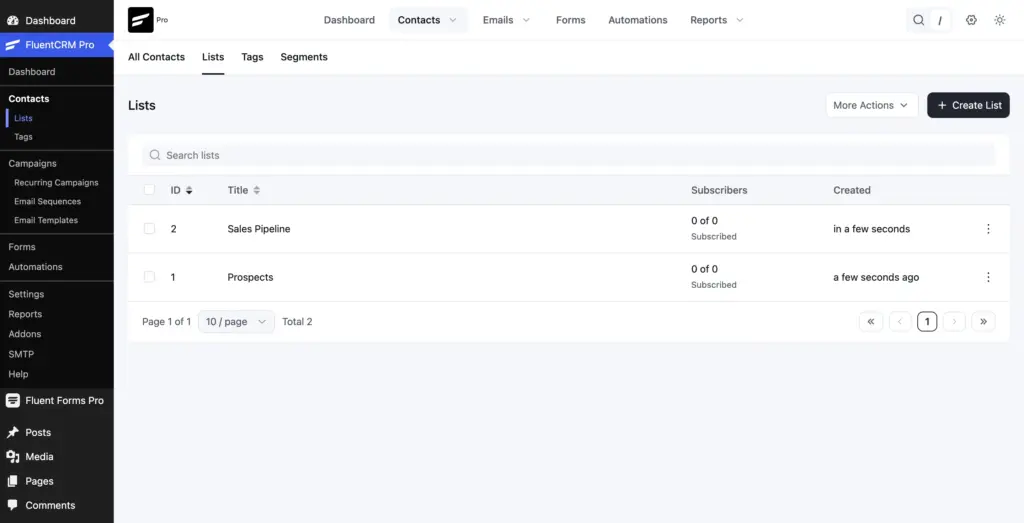Viewport: 1024px width, 523px height.
Task: Open the Help sidebar link
Action: point(18,374)
